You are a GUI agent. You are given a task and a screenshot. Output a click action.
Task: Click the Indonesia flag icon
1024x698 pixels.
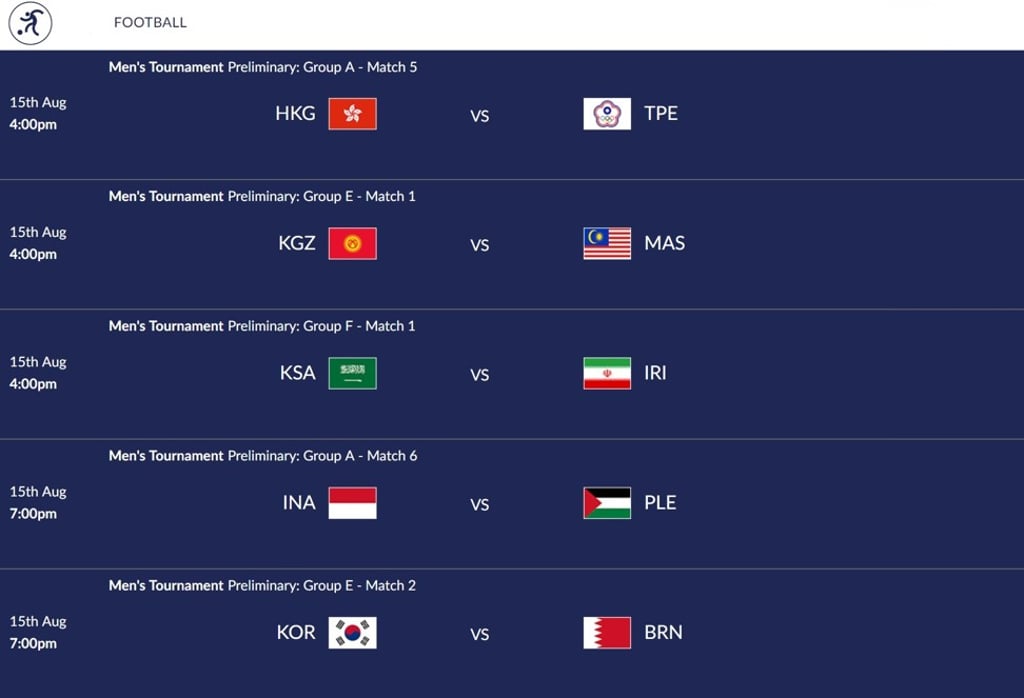tap(352, 503)
